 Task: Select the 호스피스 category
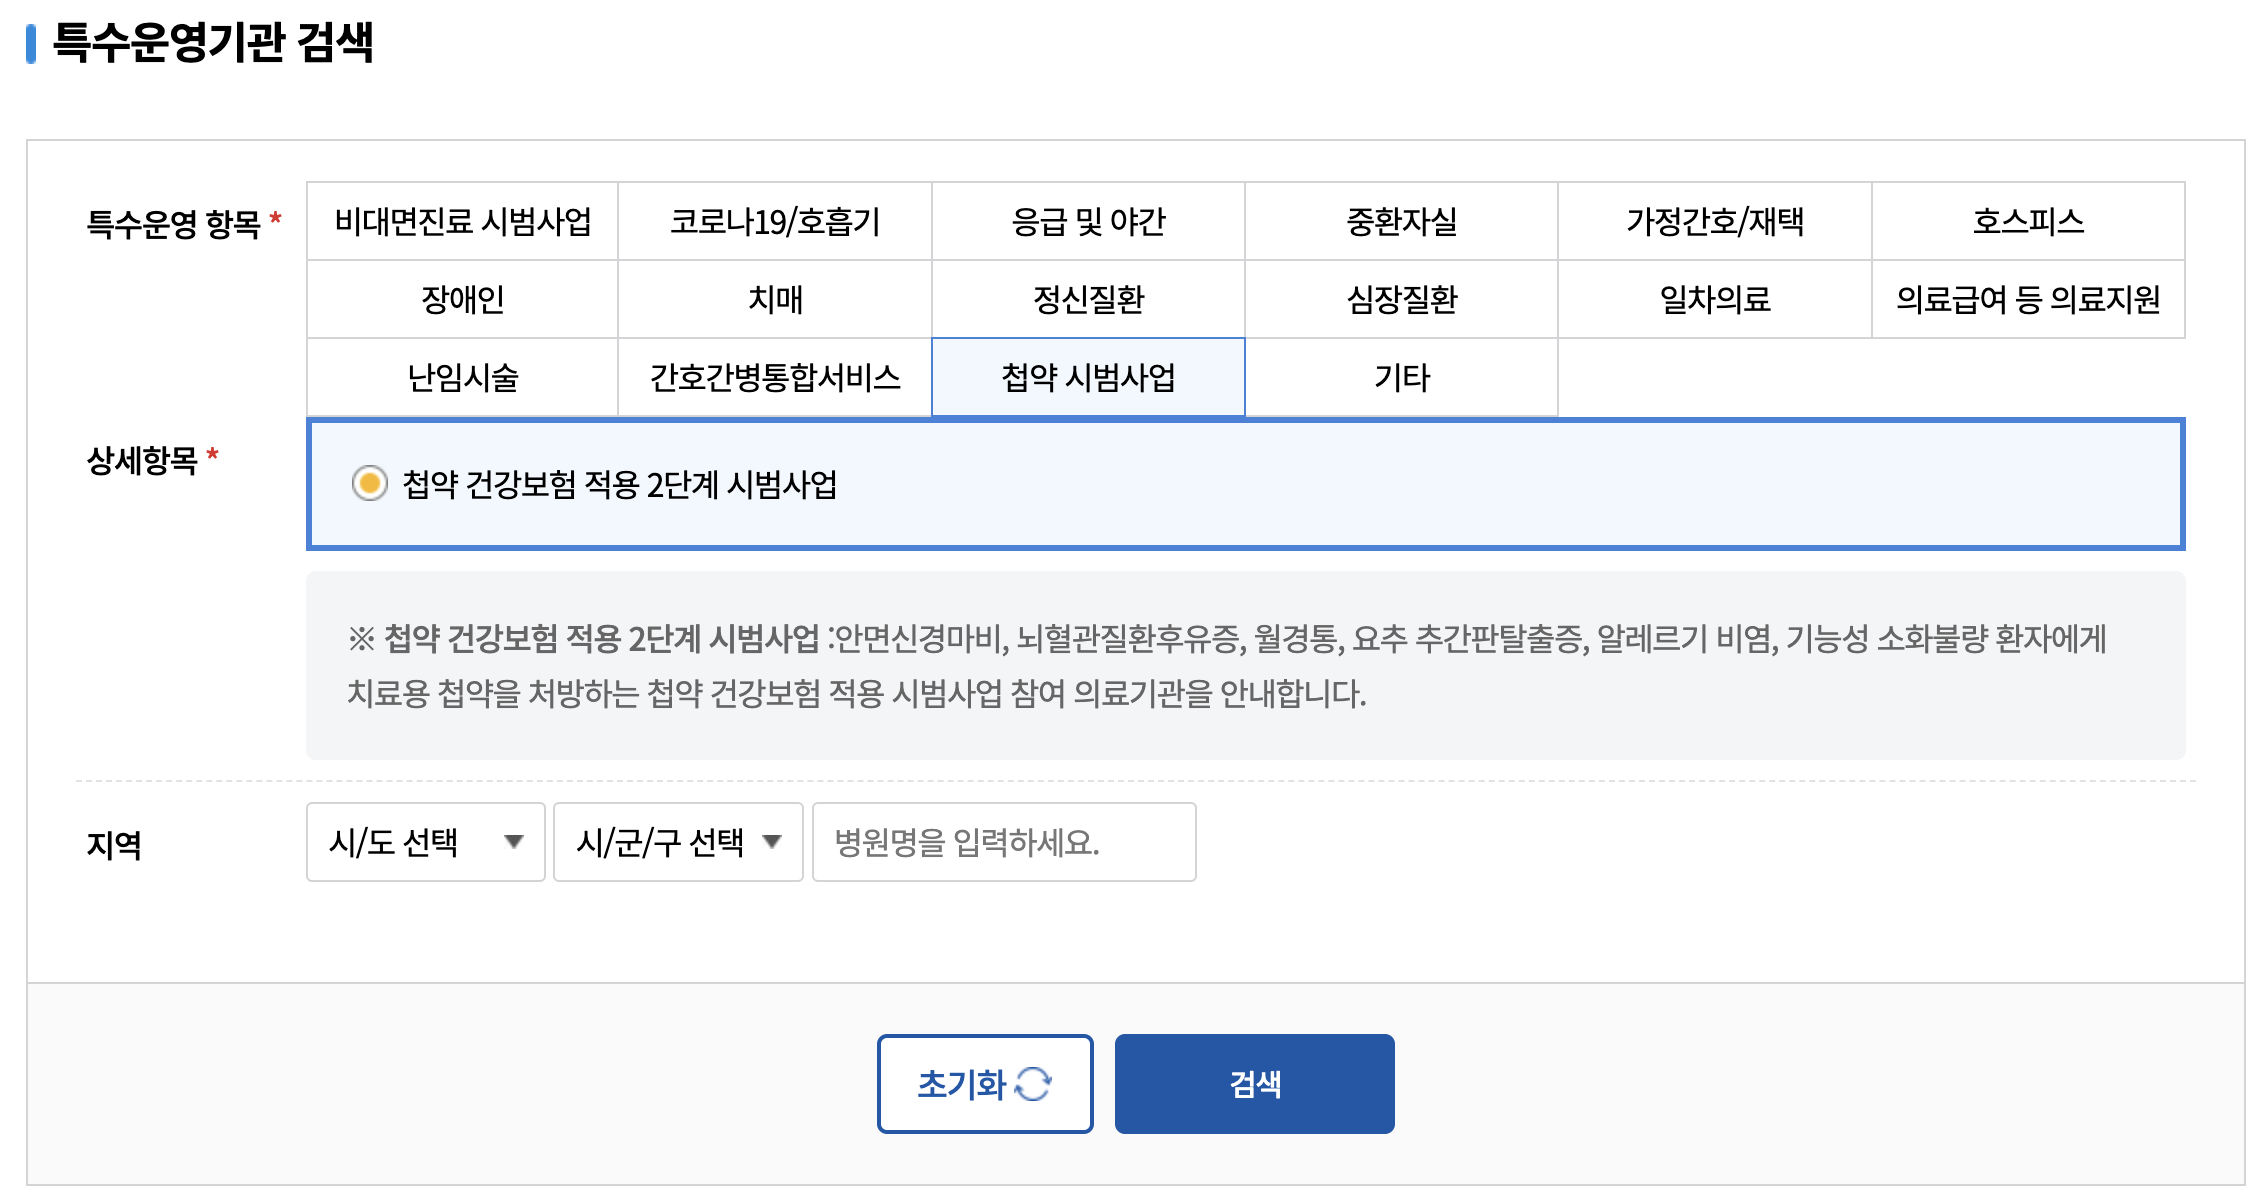pos(2027,223)
